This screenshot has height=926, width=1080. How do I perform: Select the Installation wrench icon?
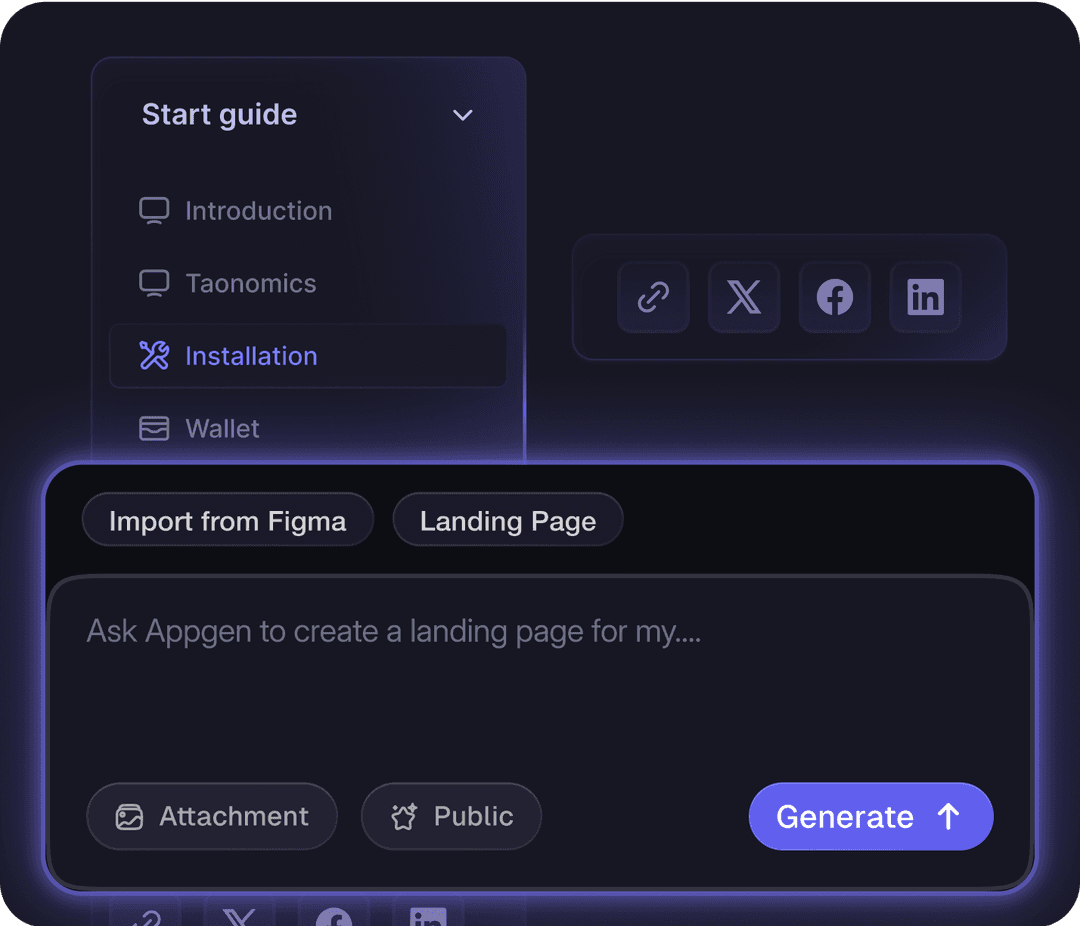153,356
